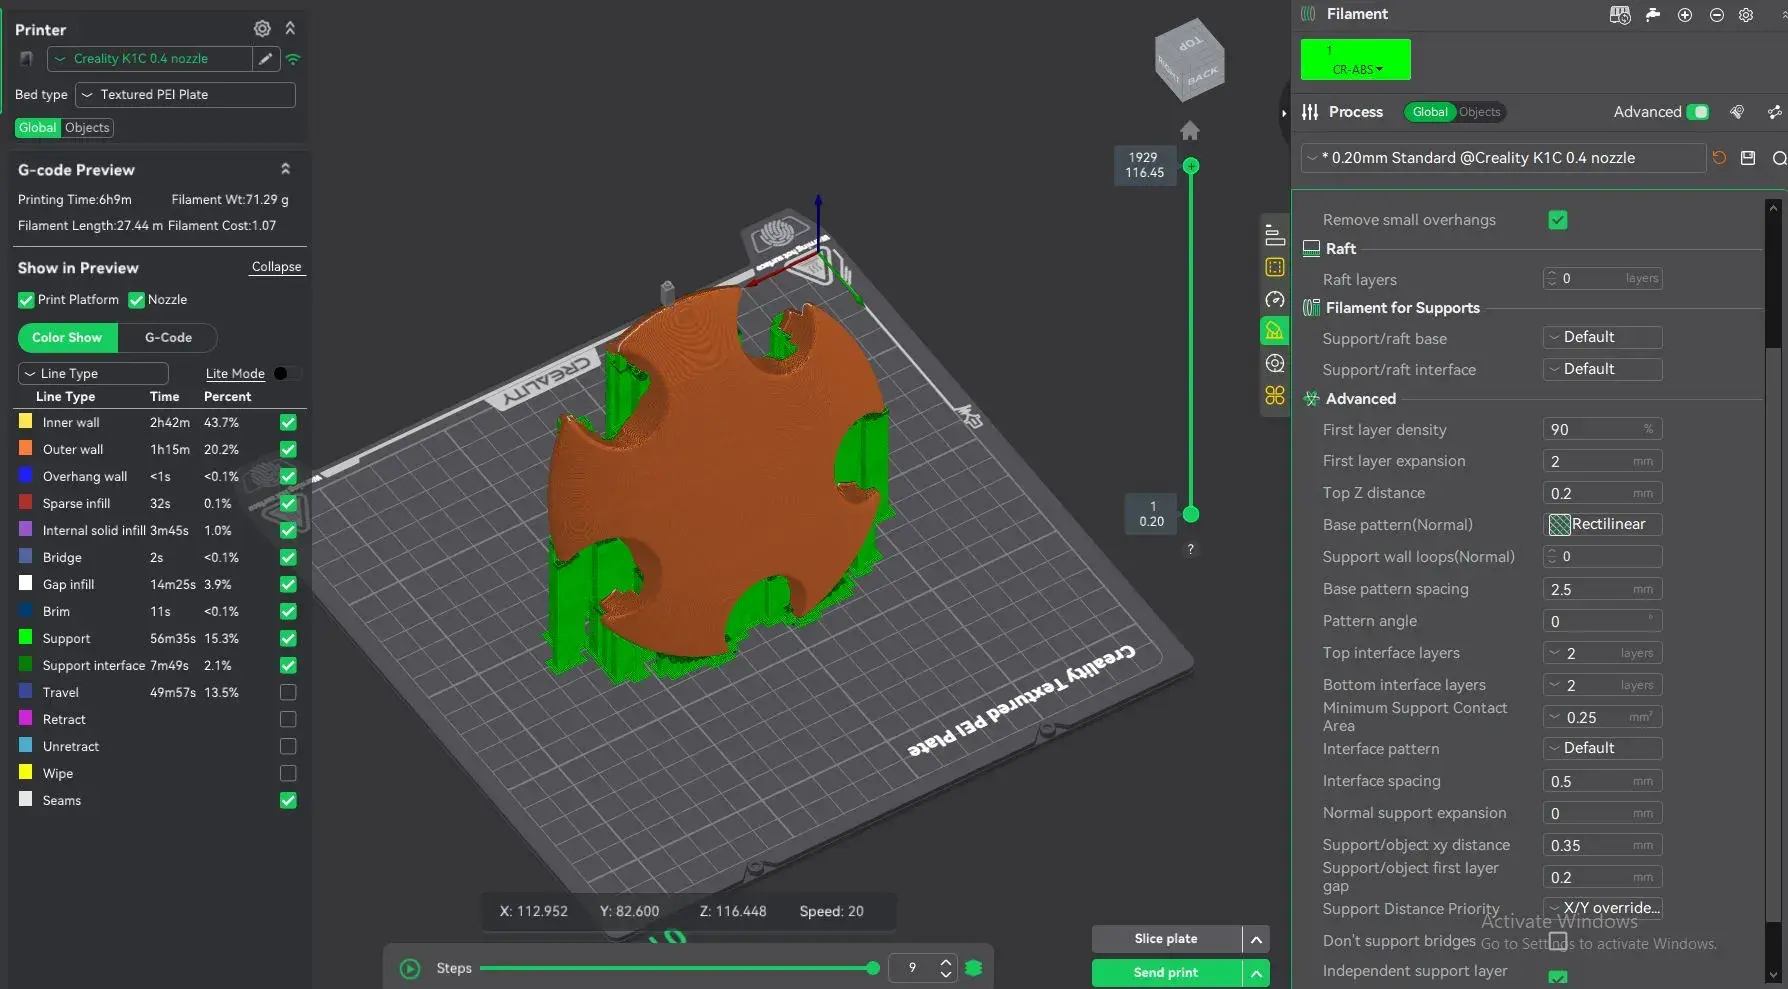
Task: Open the Base pattern Rectilinear dropdown
Action: coord(1603,524)
